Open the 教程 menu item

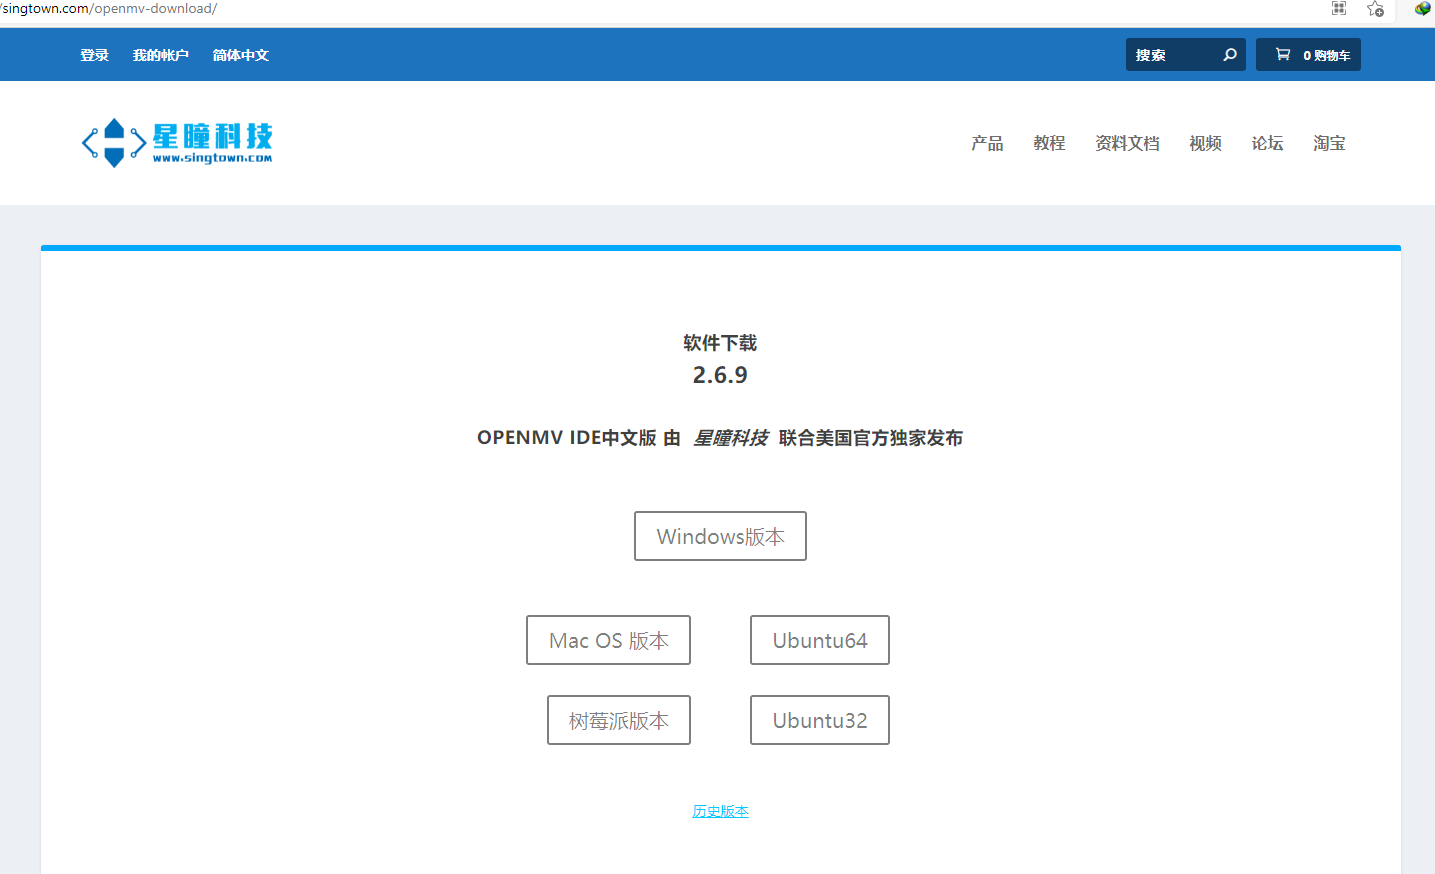pos(1049,143)
